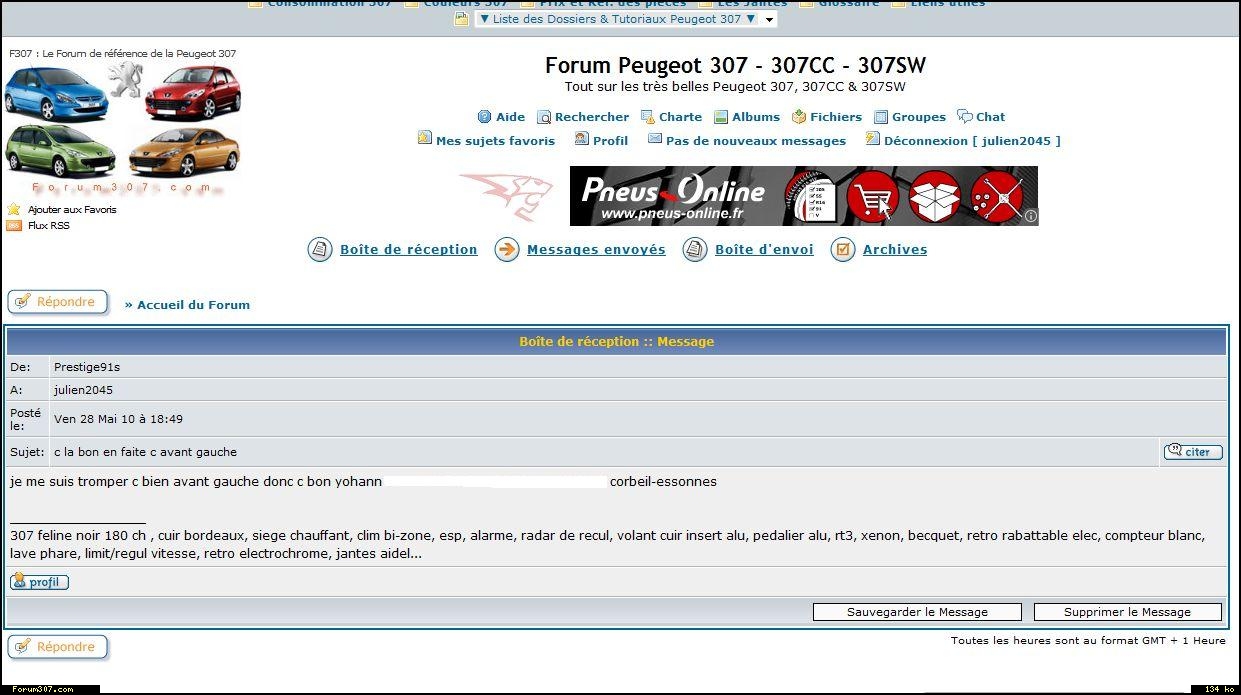Click Supprimer le Message button
Screen dimensions: 1241x695
click(1127, 612)
